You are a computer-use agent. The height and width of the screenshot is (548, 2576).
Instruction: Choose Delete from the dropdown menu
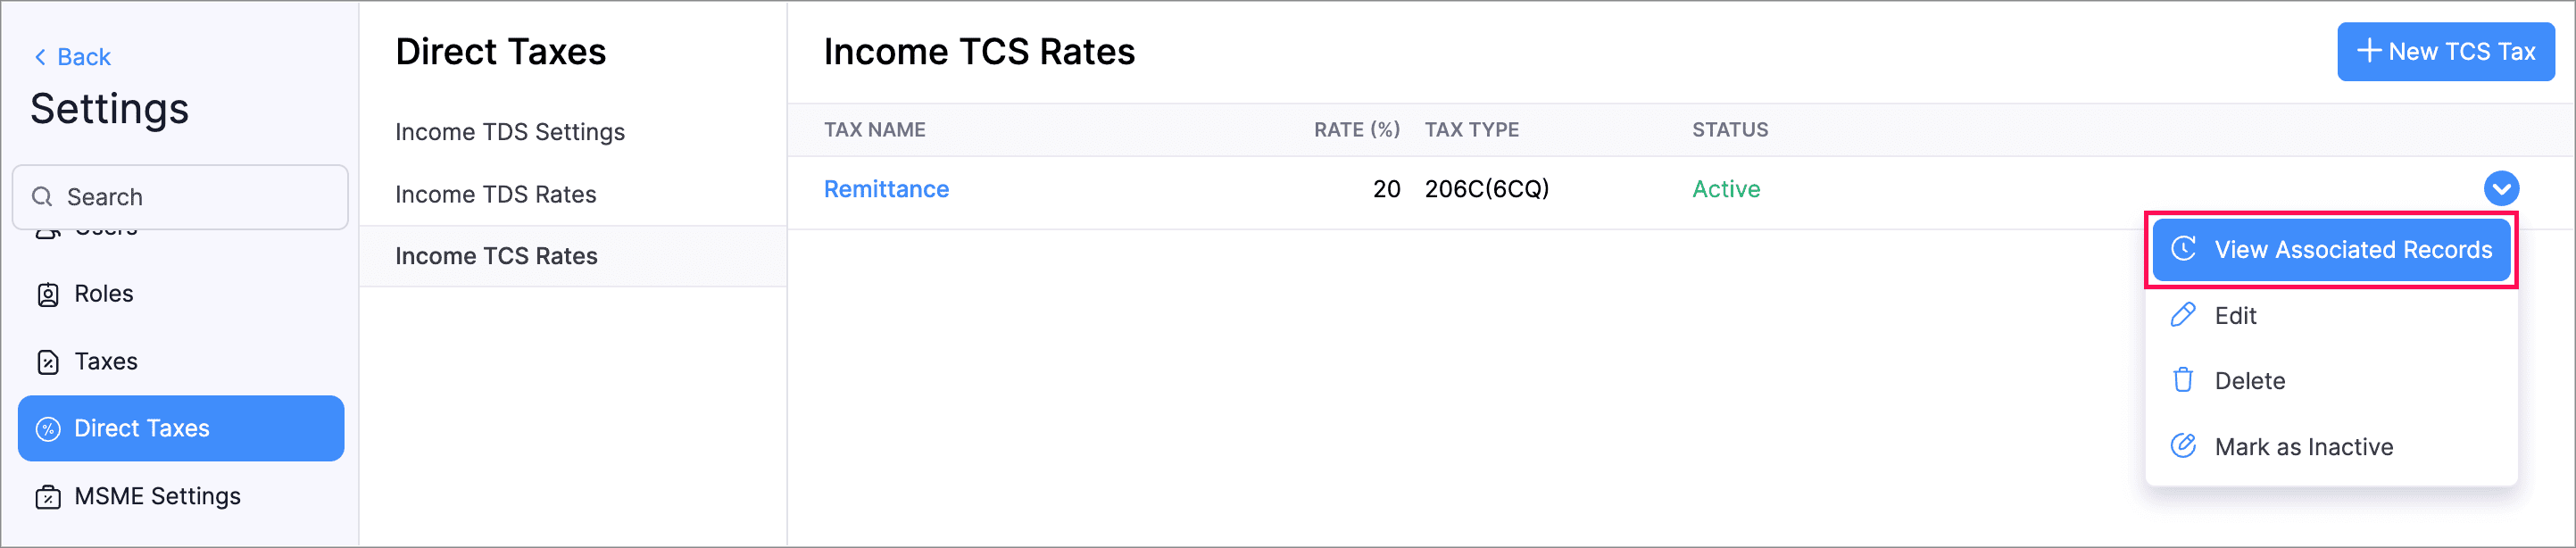(2249, 381)
